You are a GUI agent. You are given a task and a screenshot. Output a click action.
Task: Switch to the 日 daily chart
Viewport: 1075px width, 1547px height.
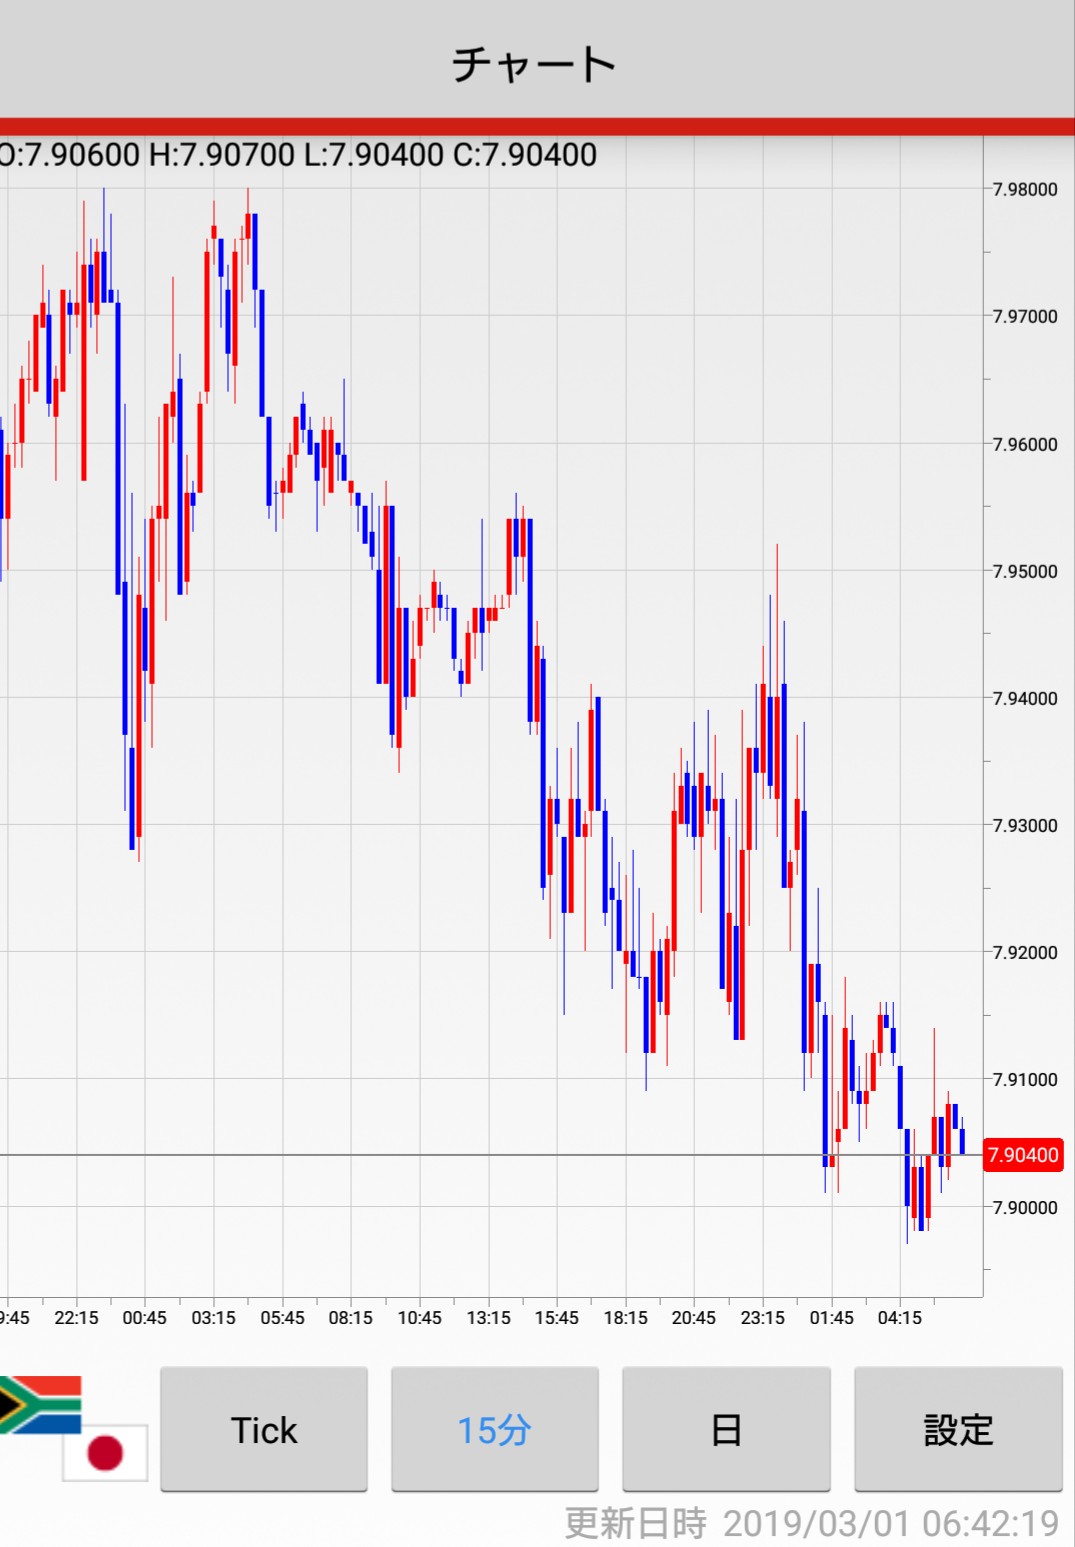[x=726, y=1429]
